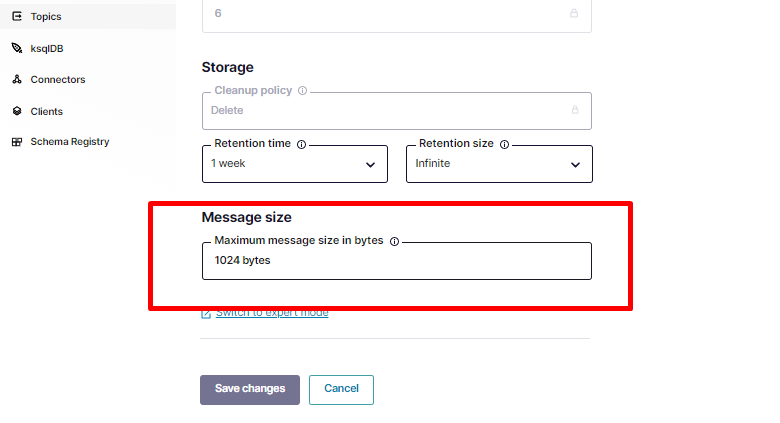Click the Schema Registry sidebar icon
This screenshot has width=780, height=423.
[x=17, y=142]
